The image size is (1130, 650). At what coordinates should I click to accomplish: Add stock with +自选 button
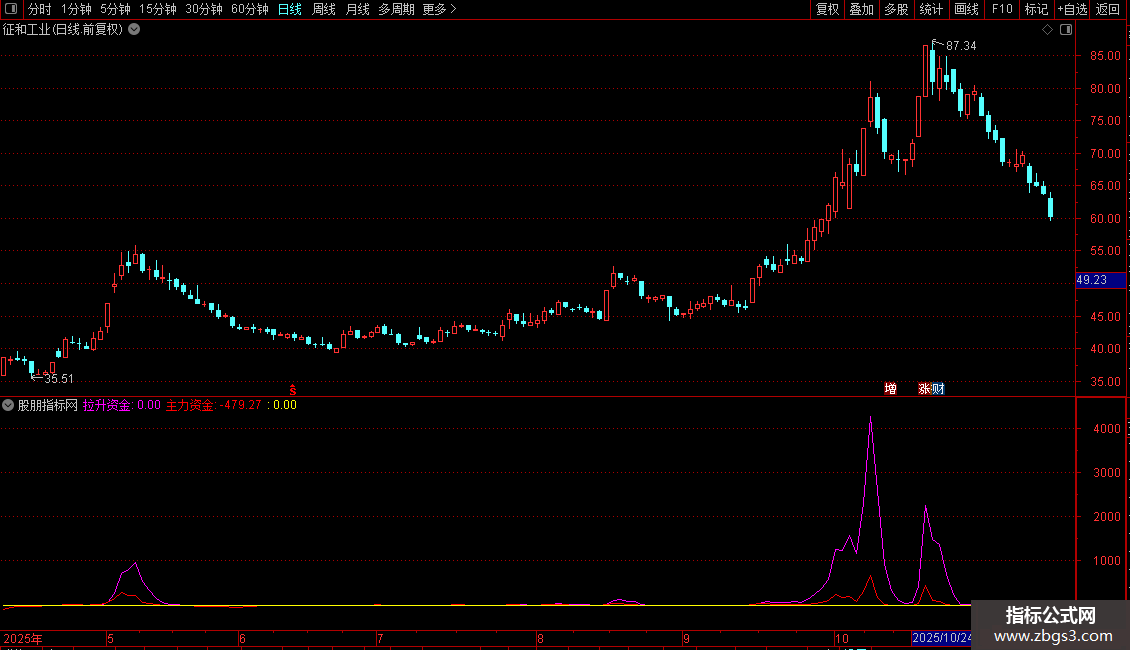1072,9
